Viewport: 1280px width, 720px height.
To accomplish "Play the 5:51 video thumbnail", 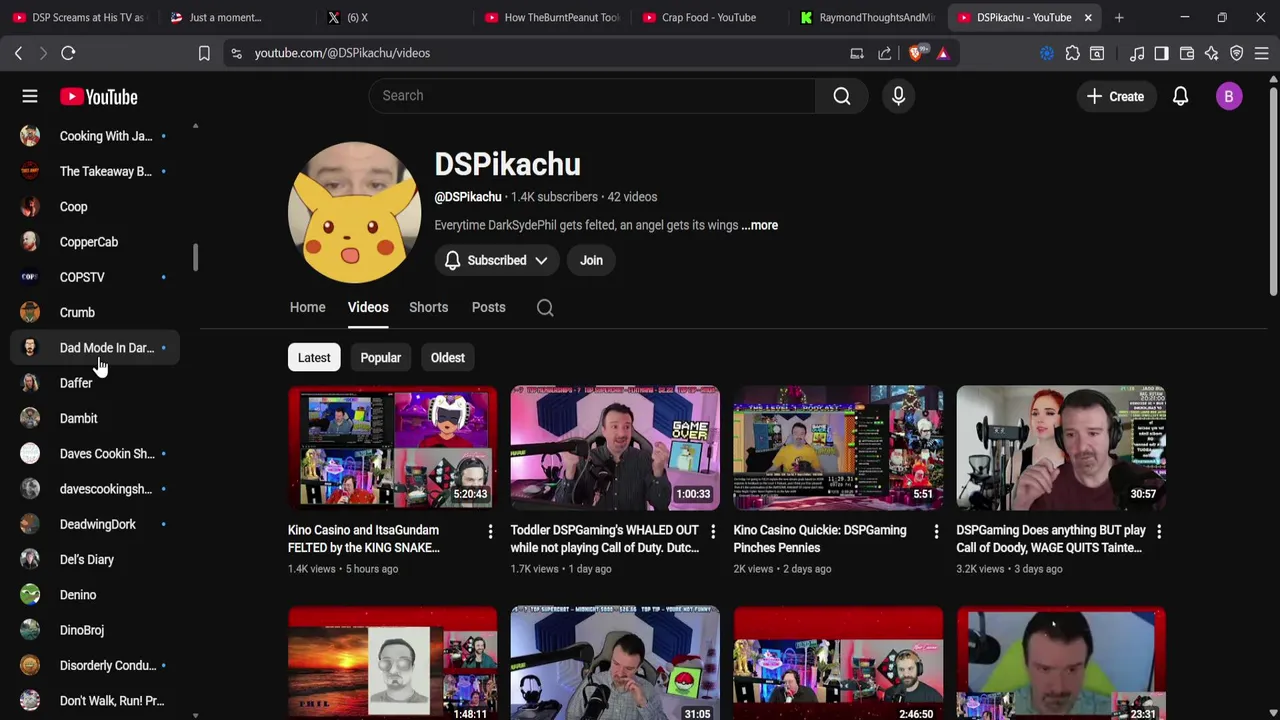I will 838,448.
